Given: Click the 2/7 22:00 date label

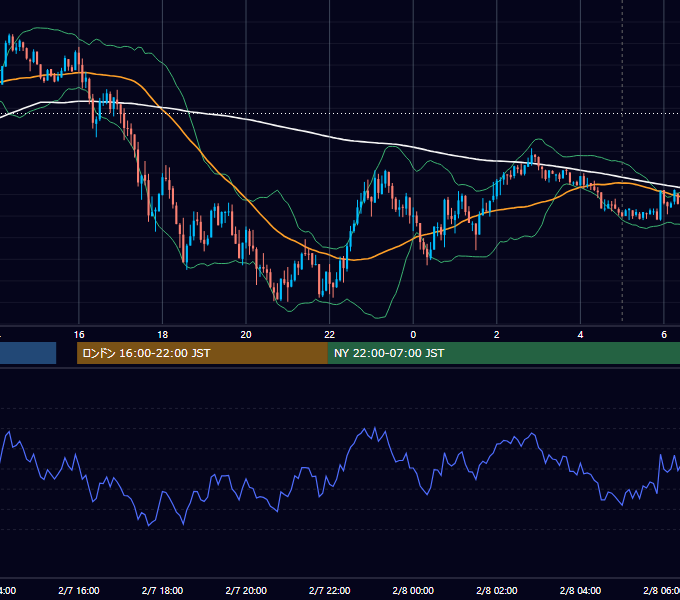Looking at the screenshot, I should pos(330,590).
